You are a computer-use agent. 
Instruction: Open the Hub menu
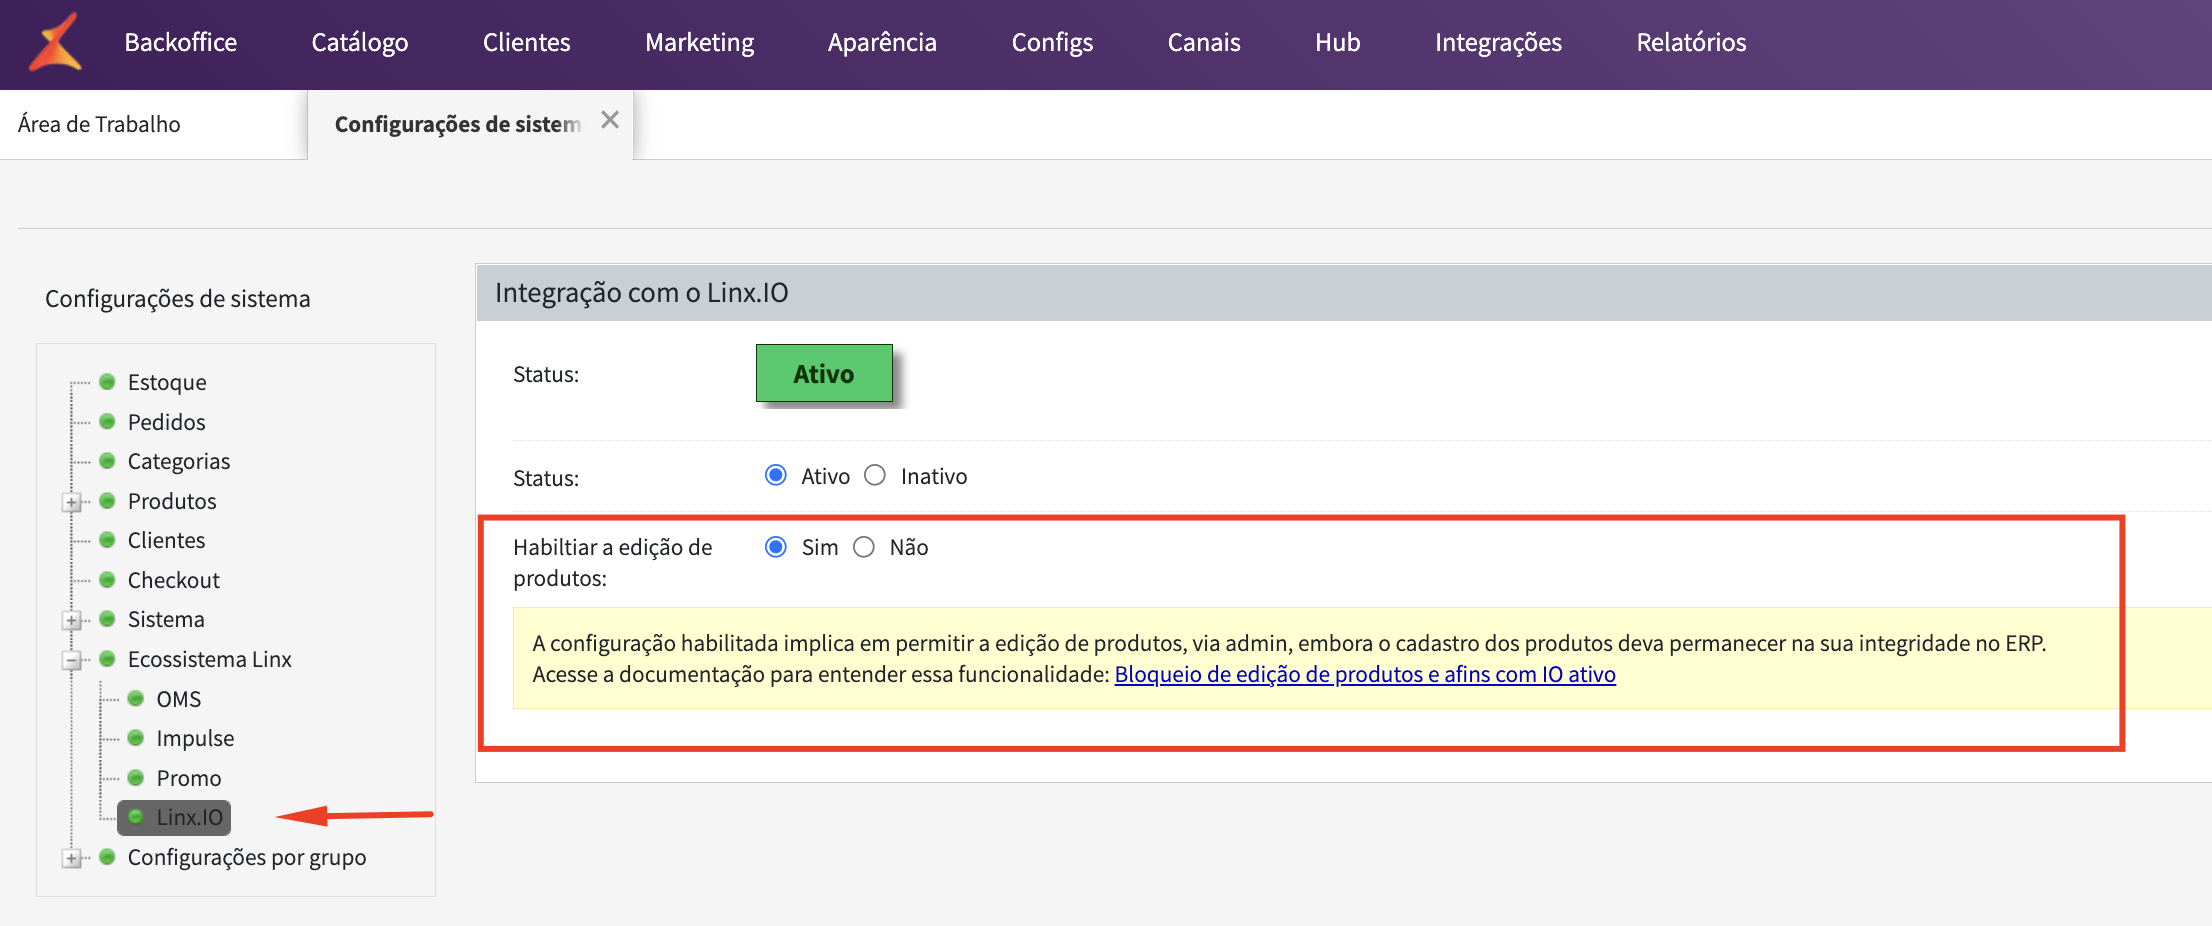[x=1337, y=42]
